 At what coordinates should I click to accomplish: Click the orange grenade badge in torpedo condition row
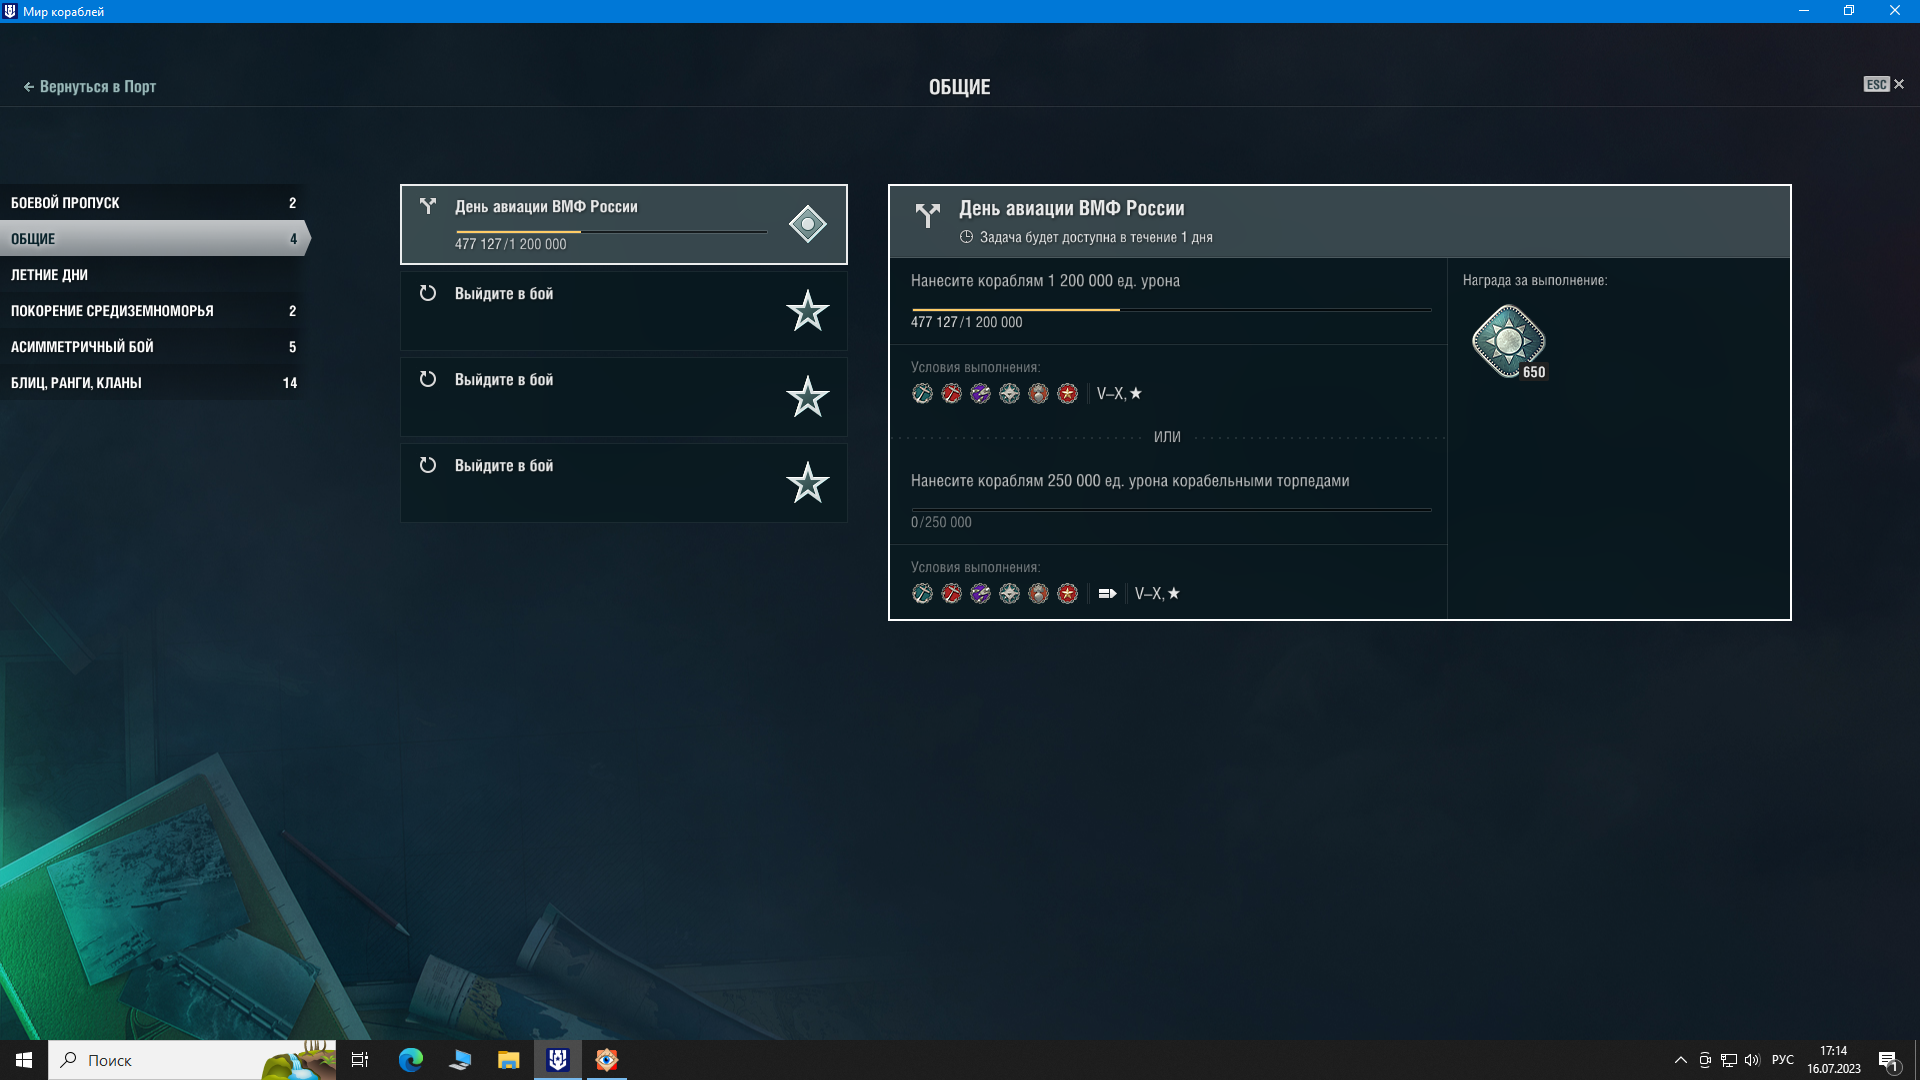[x=1038, y=594]
